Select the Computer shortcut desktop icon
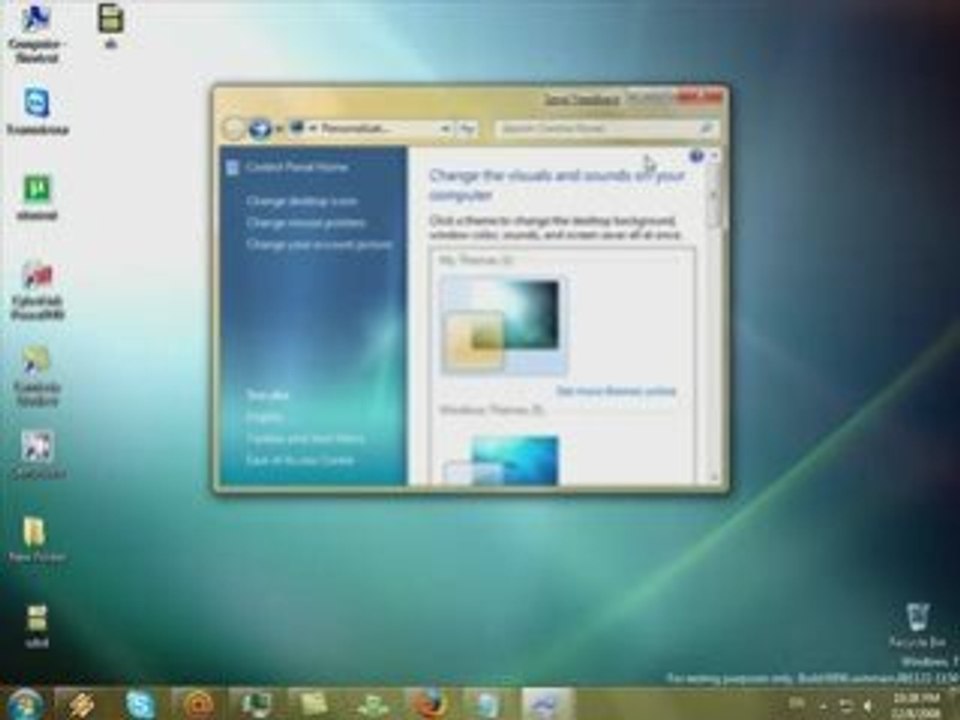 37,33
